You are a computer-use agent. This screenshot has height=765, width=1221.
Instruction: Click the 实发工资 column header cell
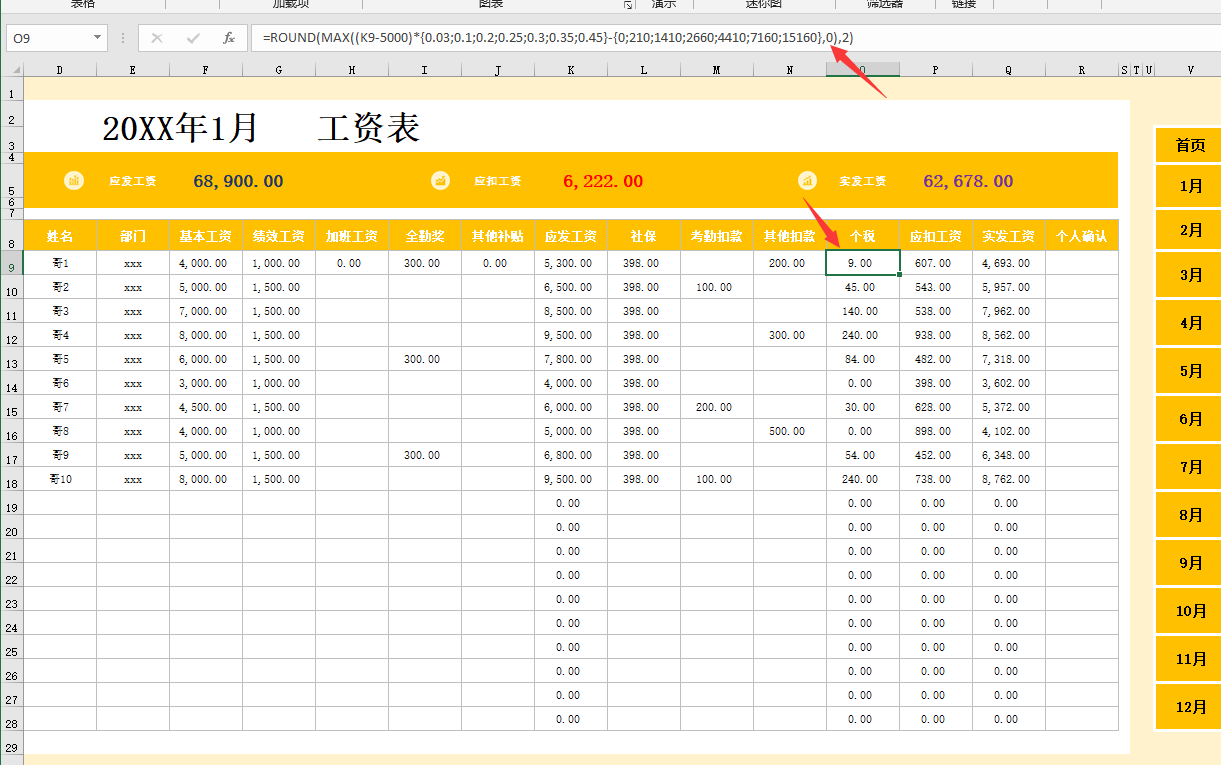(1009, 236)
